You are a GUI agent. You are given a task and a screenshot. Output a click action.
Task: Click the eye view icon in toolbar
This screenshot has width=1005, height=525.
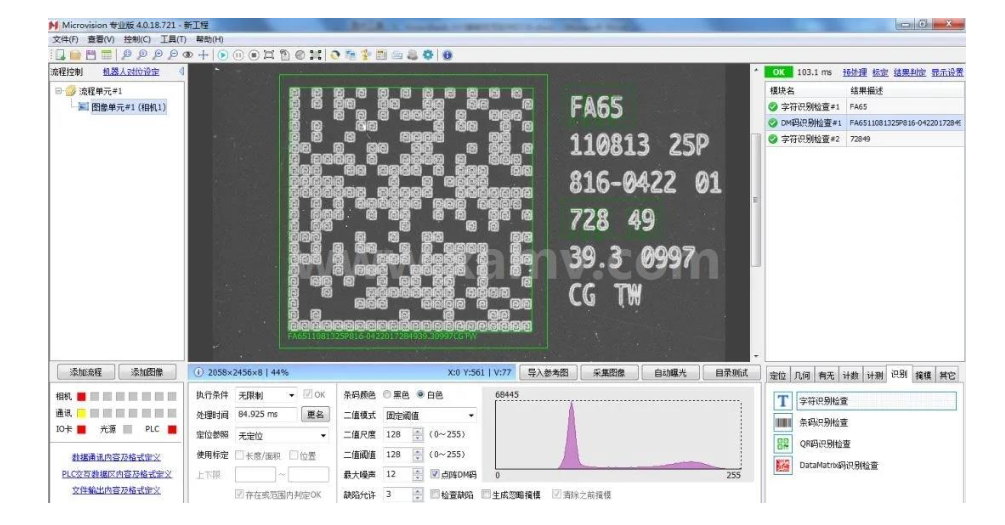click(x=188, y=55)
